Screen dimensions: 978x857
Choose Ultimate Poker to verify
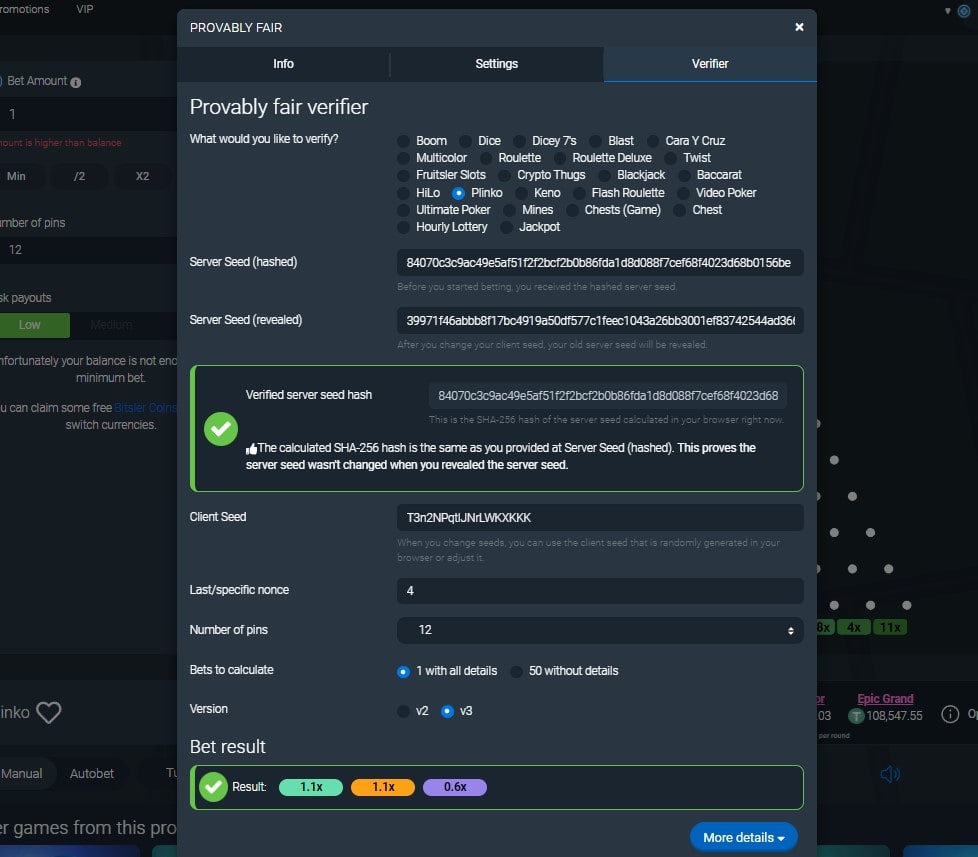click(404, 210)
